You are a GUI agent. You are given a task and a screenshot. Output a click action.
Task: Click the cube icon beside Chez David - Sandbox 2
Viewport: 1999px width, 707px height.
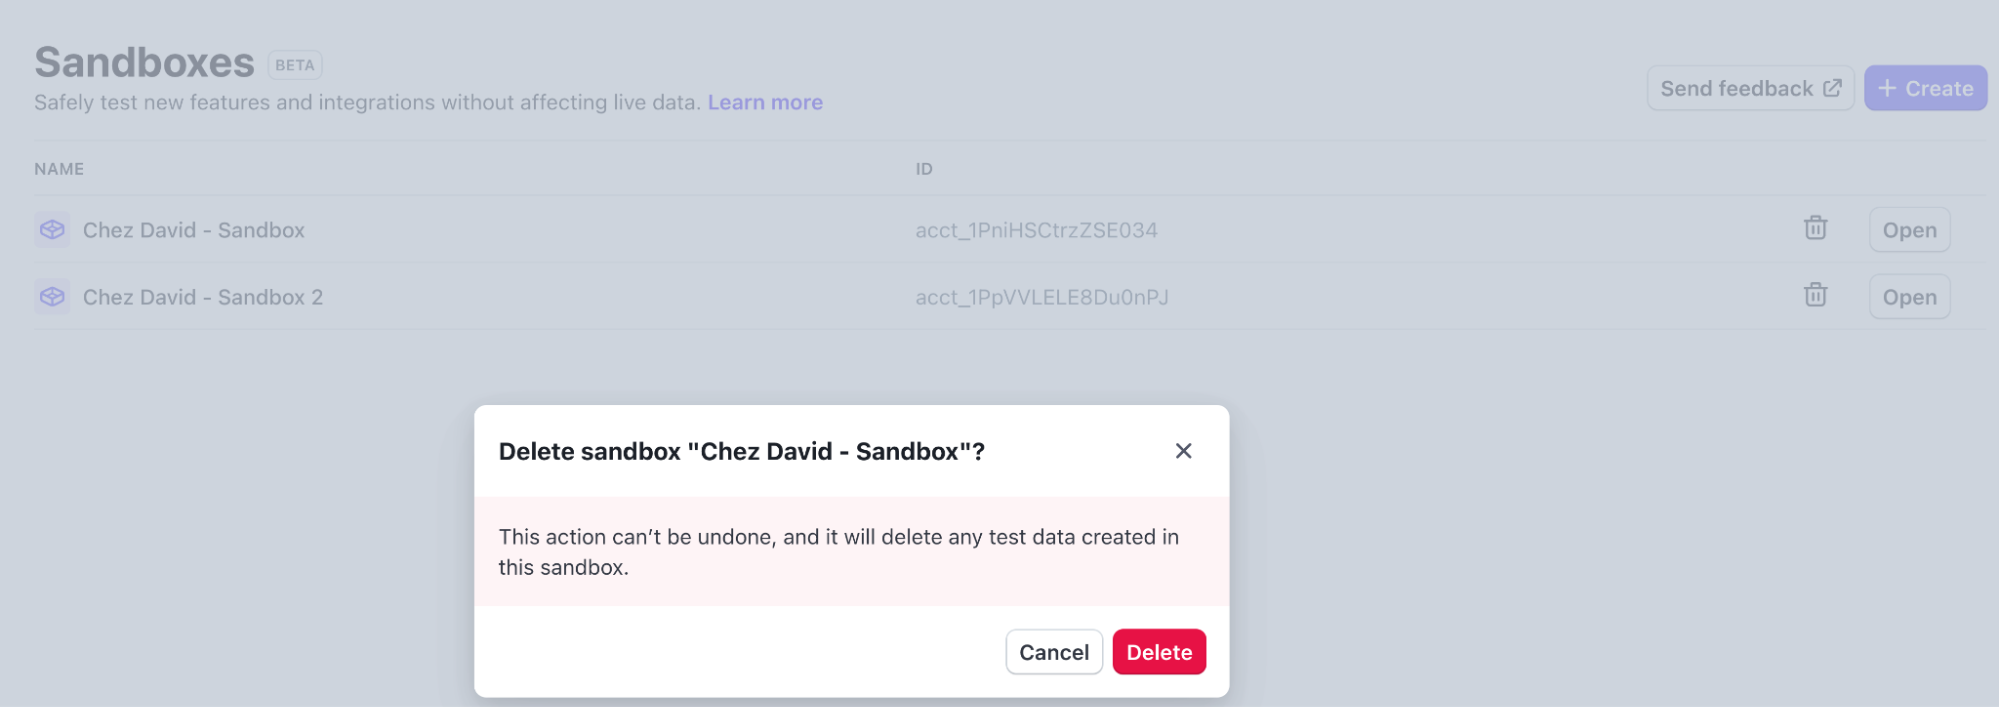click(x=52, y=297)
